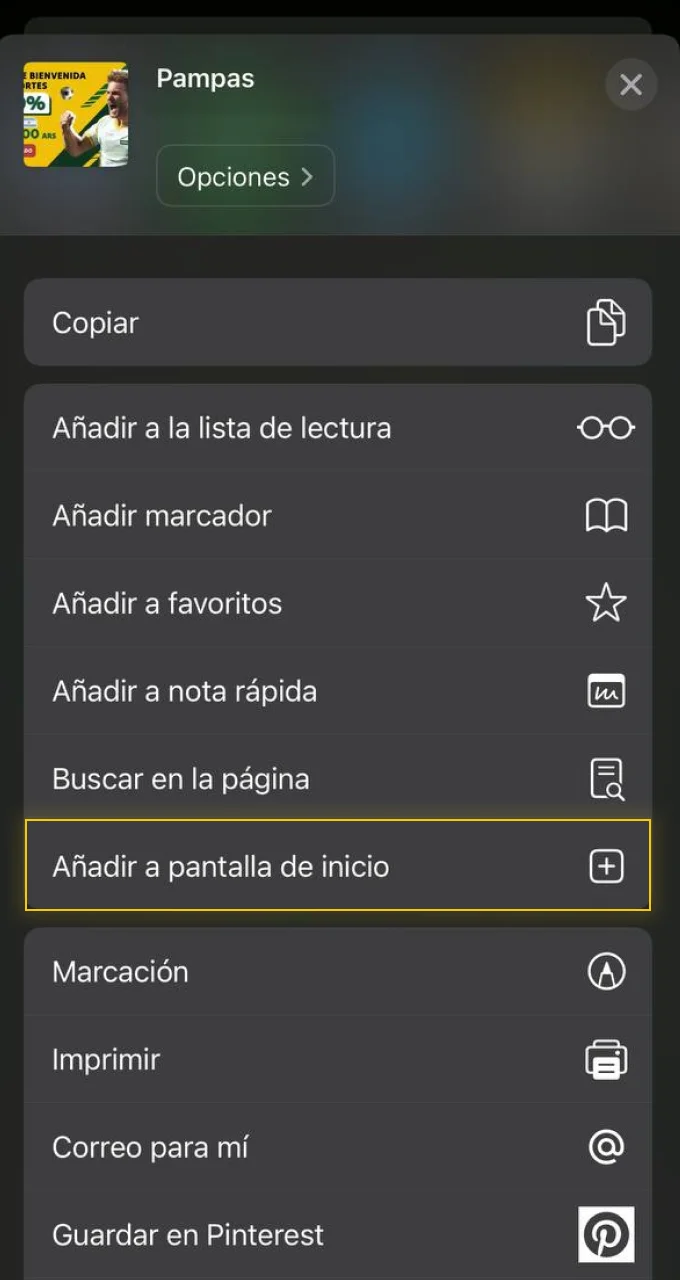
Task: Click the @ icon for Correo para mí
Action: click(x=606, y=1146)
